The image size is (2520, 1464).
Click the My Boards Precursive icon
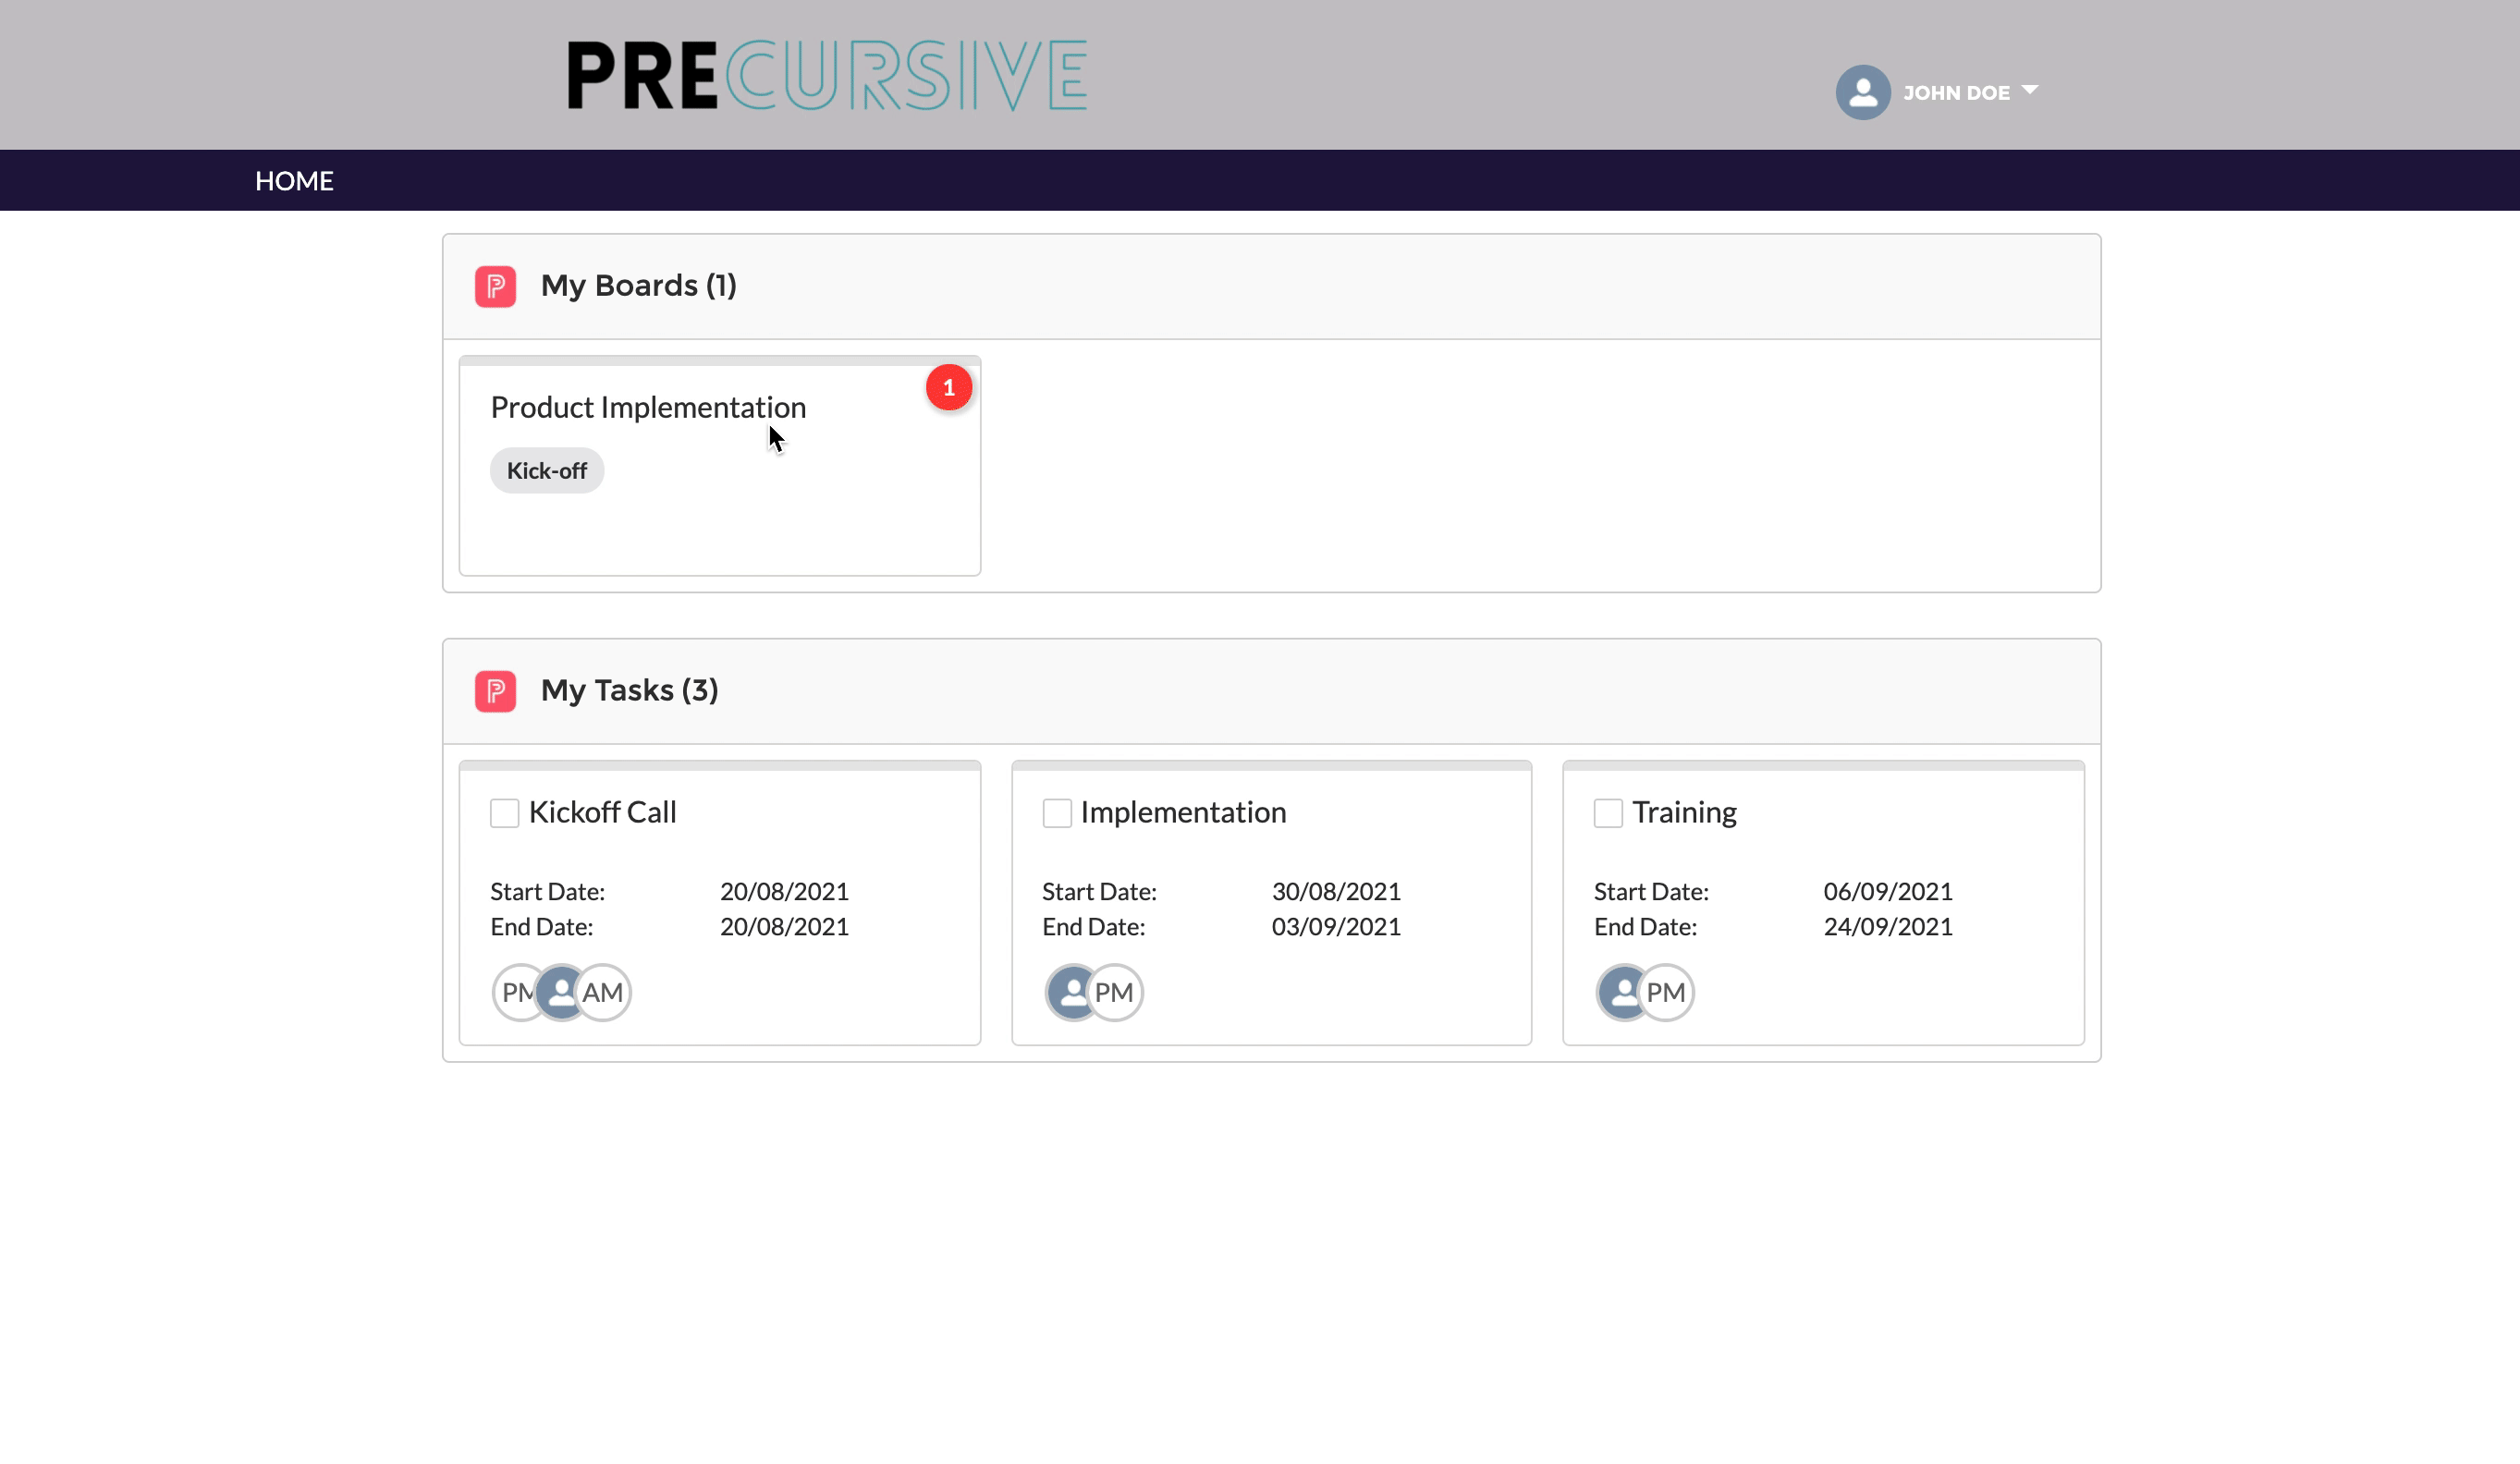click(x=495, y=286)
